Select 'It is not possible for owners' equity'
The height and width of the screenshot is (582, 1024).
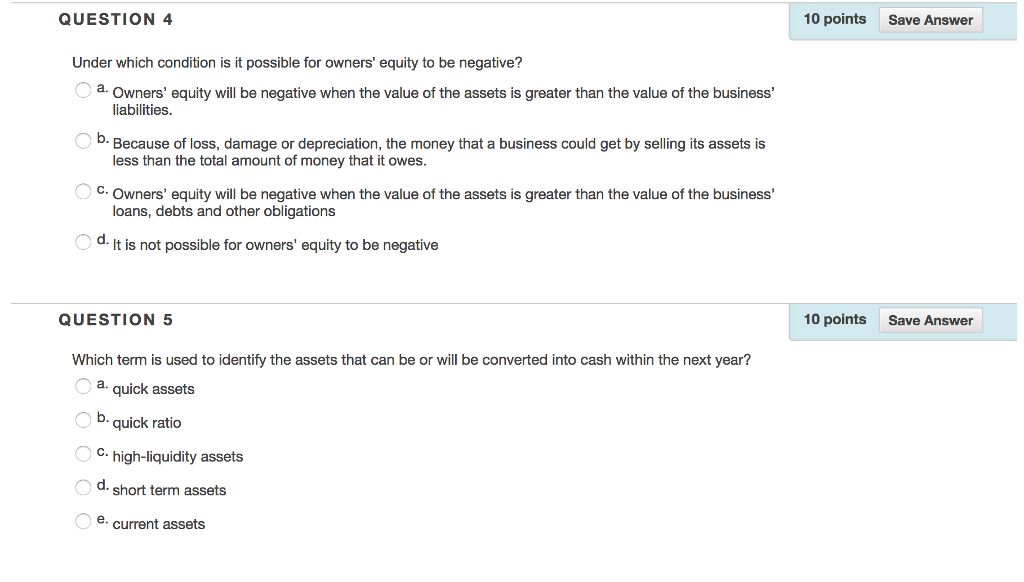point(83,241)
